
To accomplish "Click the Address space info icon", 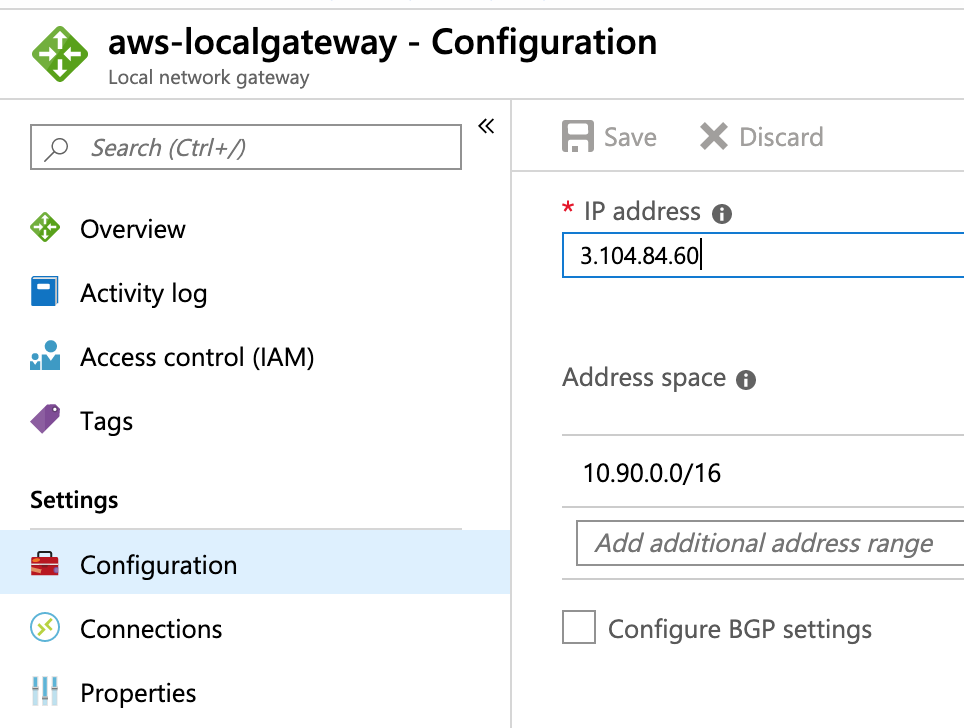I will coord(746,379).
